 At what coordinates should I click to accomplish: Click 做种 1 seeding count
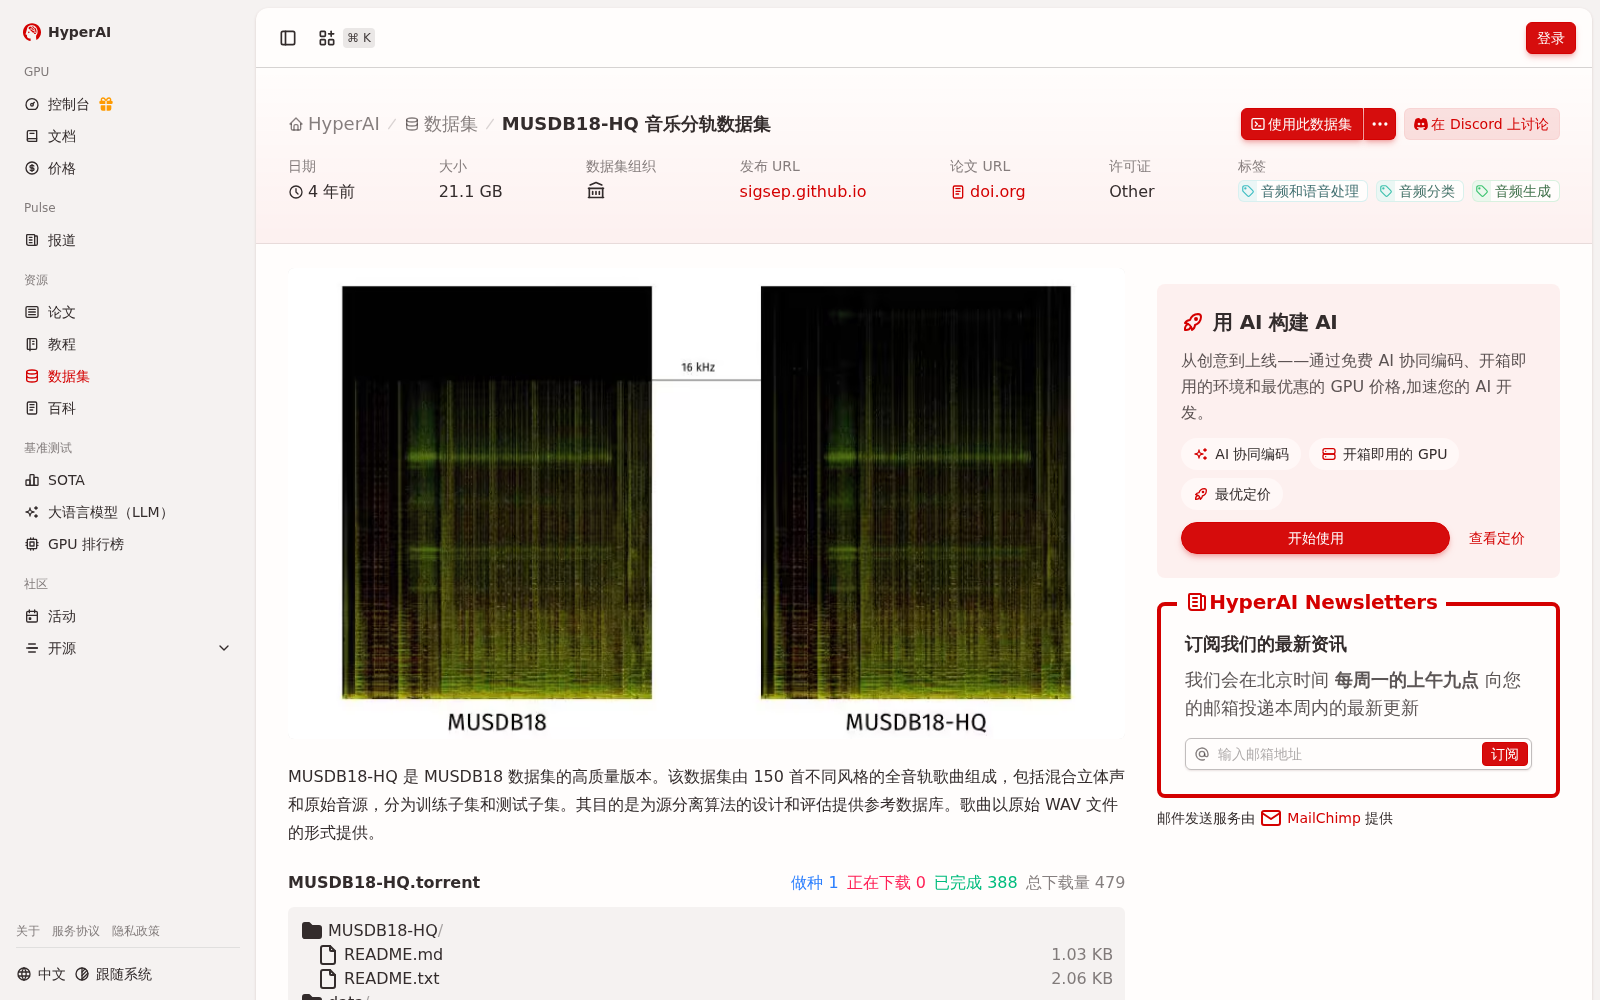tap(814, 882)
